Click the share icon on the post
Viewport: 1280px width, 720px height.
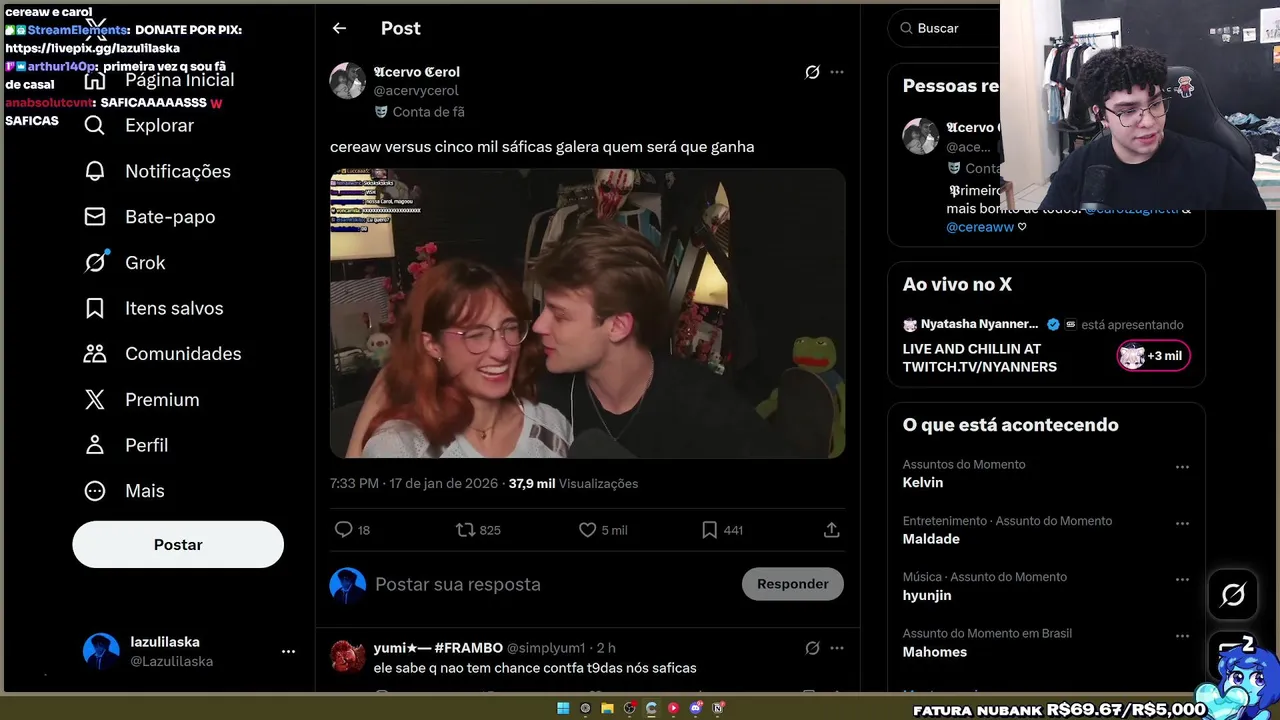coord(831,530)
